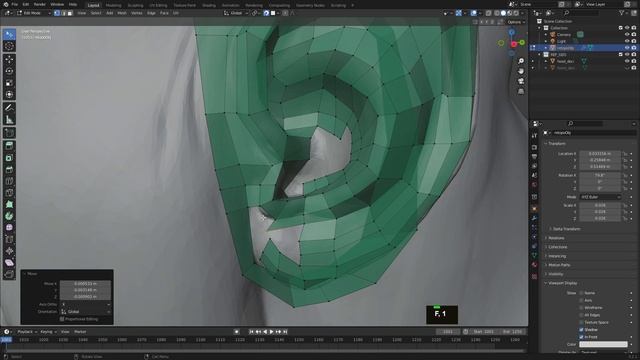Enable the Axis checkbox in Viewport Display
Image resolution: width=640 pixels, height=360 pixels.
(x=581, y=300)
